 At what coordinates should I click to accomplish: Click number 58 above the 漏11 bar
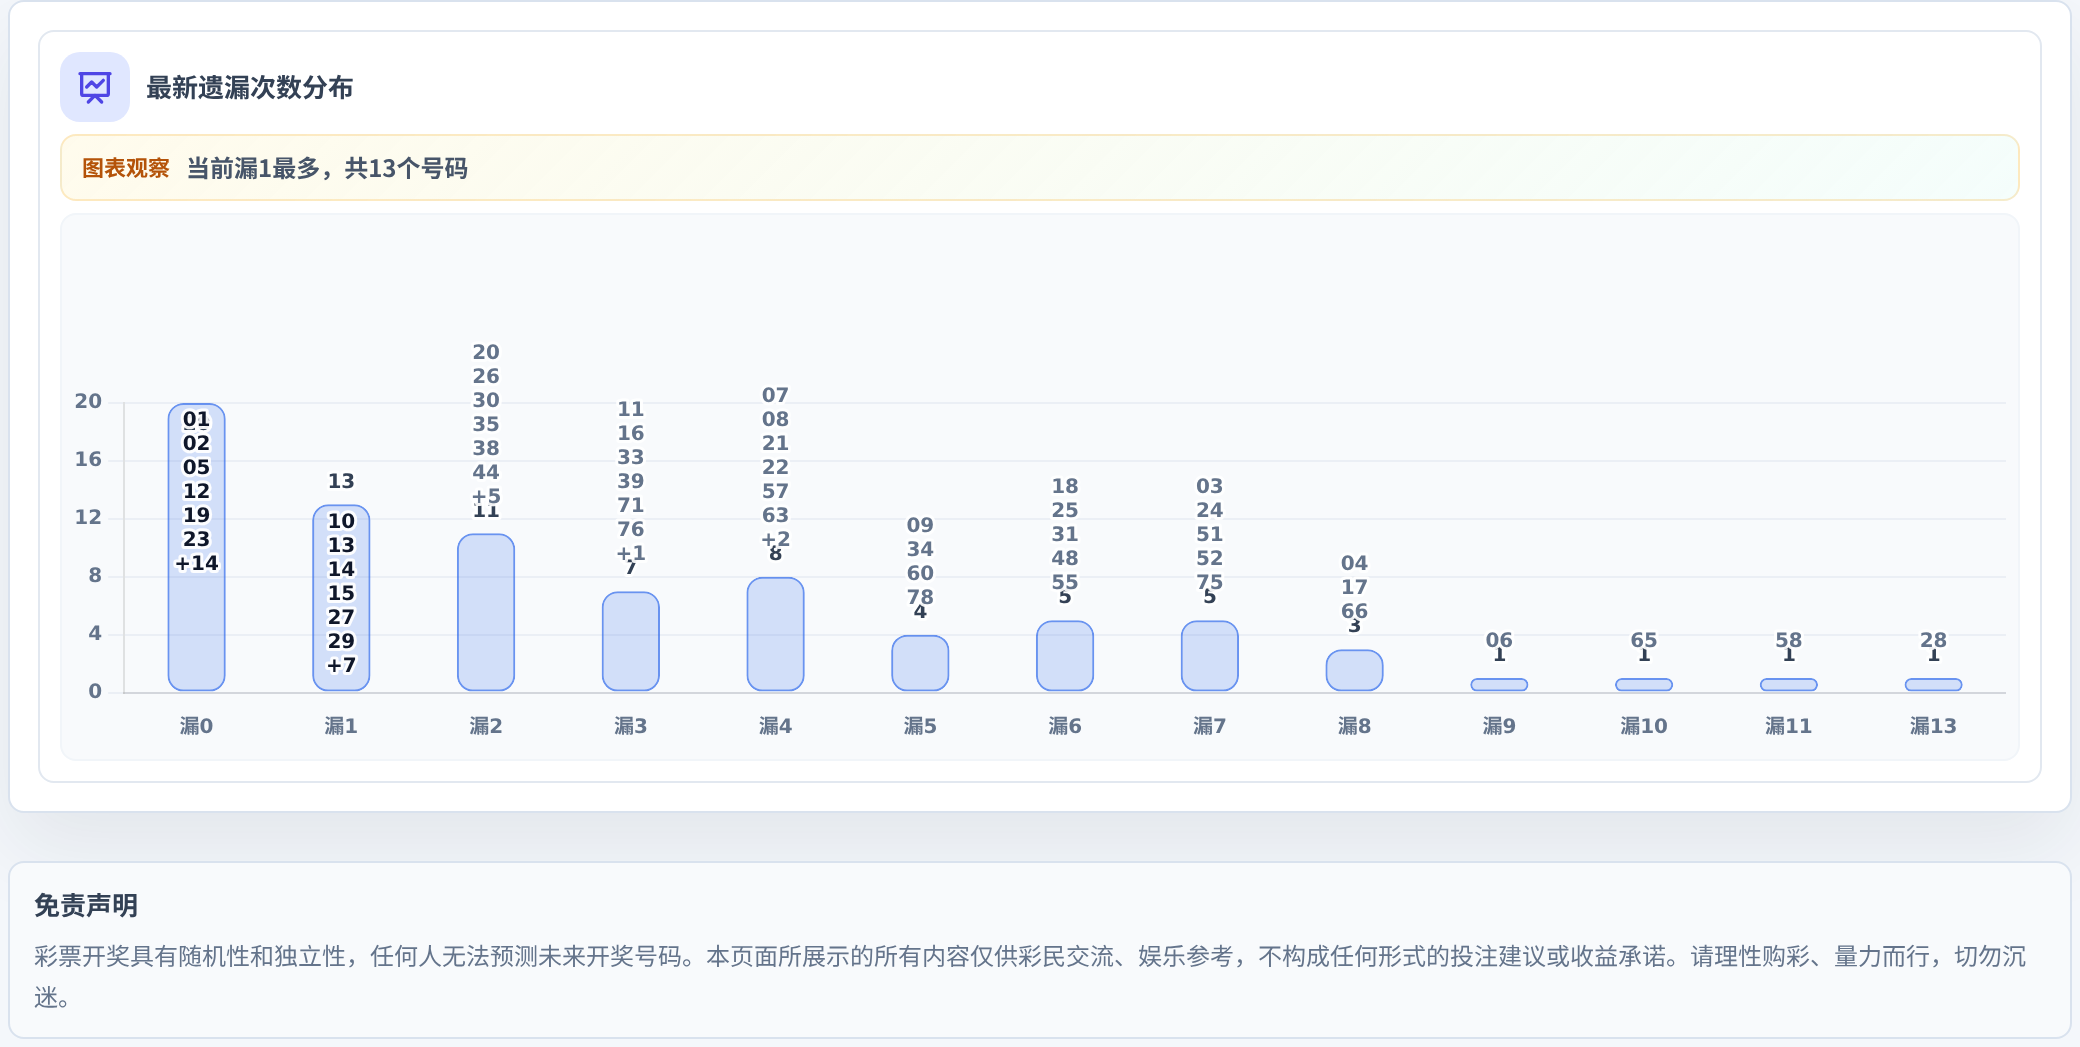click(x=1789, y=640)
